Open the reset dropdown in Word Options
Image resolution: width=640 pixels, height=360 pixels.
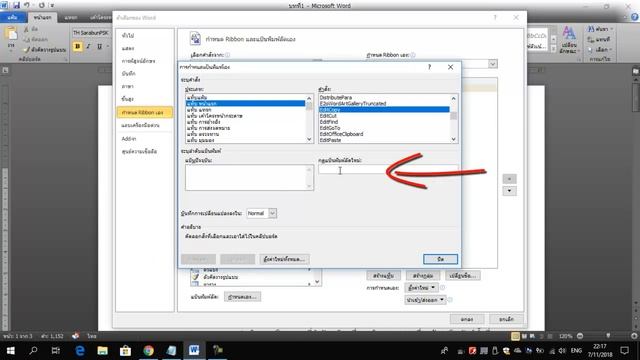tap(422, 288)
